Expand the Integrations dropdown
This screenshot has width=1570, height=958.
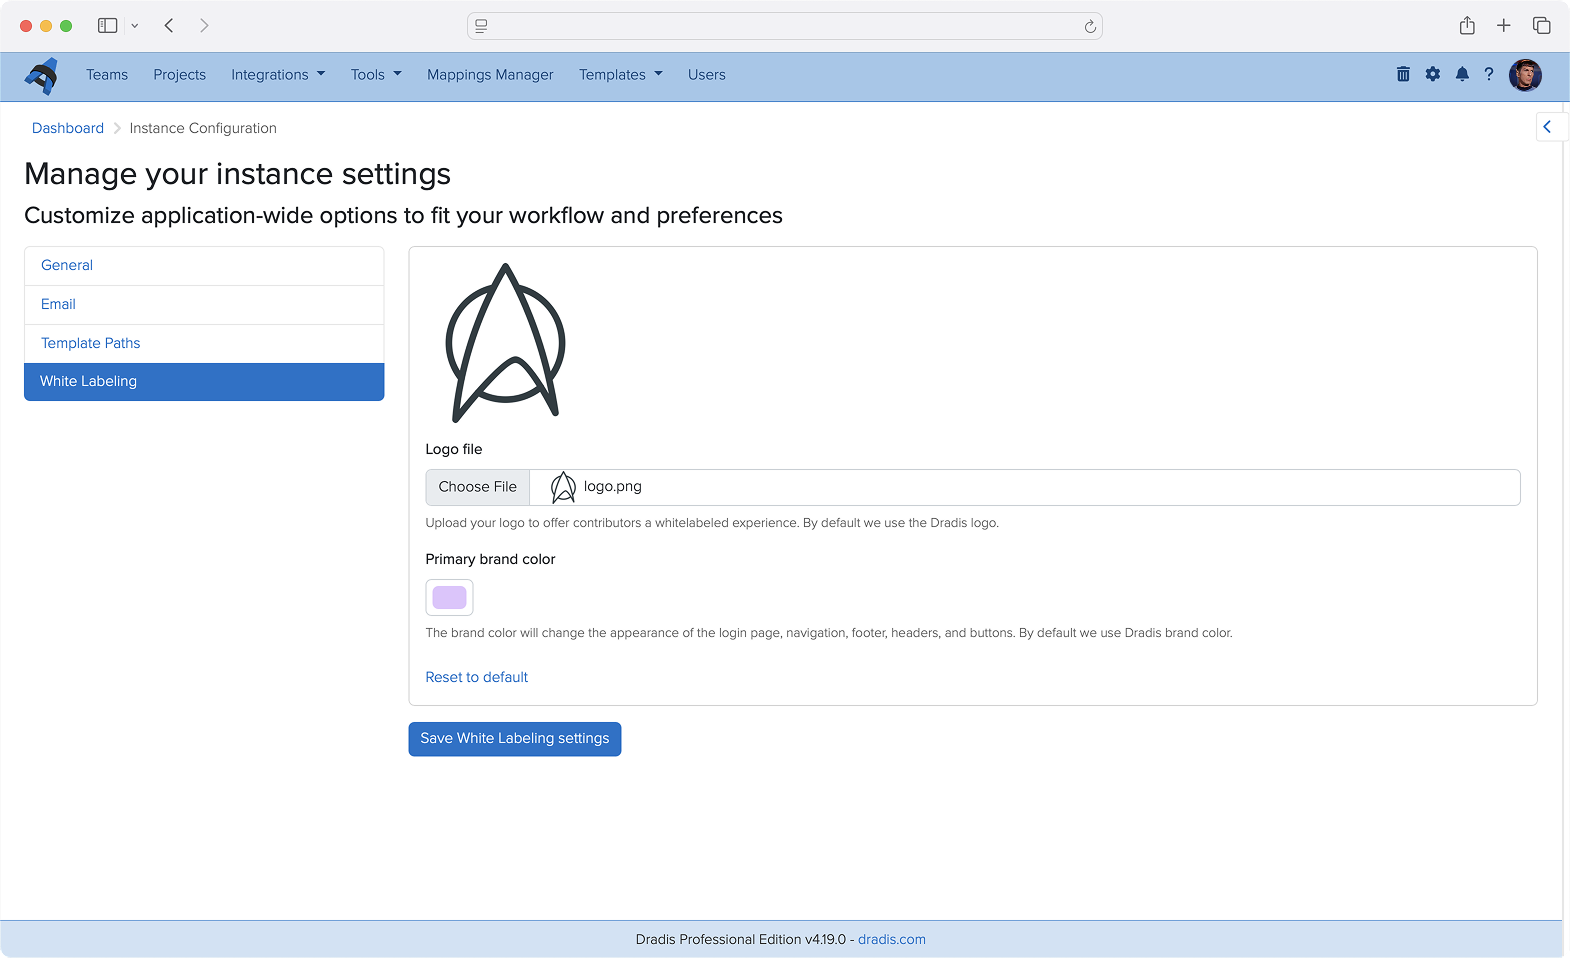pyautogui.click(x=278, y=75)
